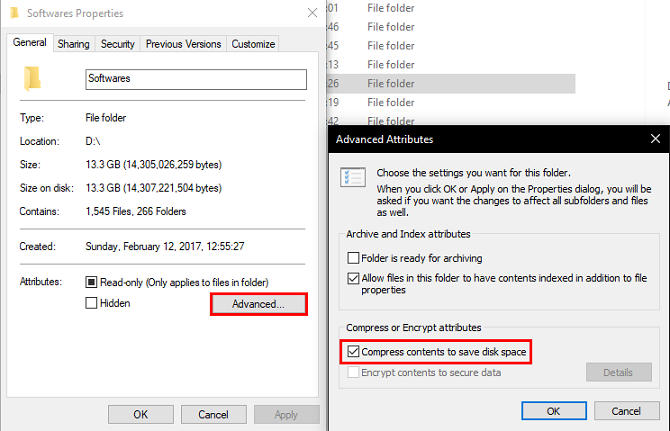Switch to the General tab

tap(30, 44)
